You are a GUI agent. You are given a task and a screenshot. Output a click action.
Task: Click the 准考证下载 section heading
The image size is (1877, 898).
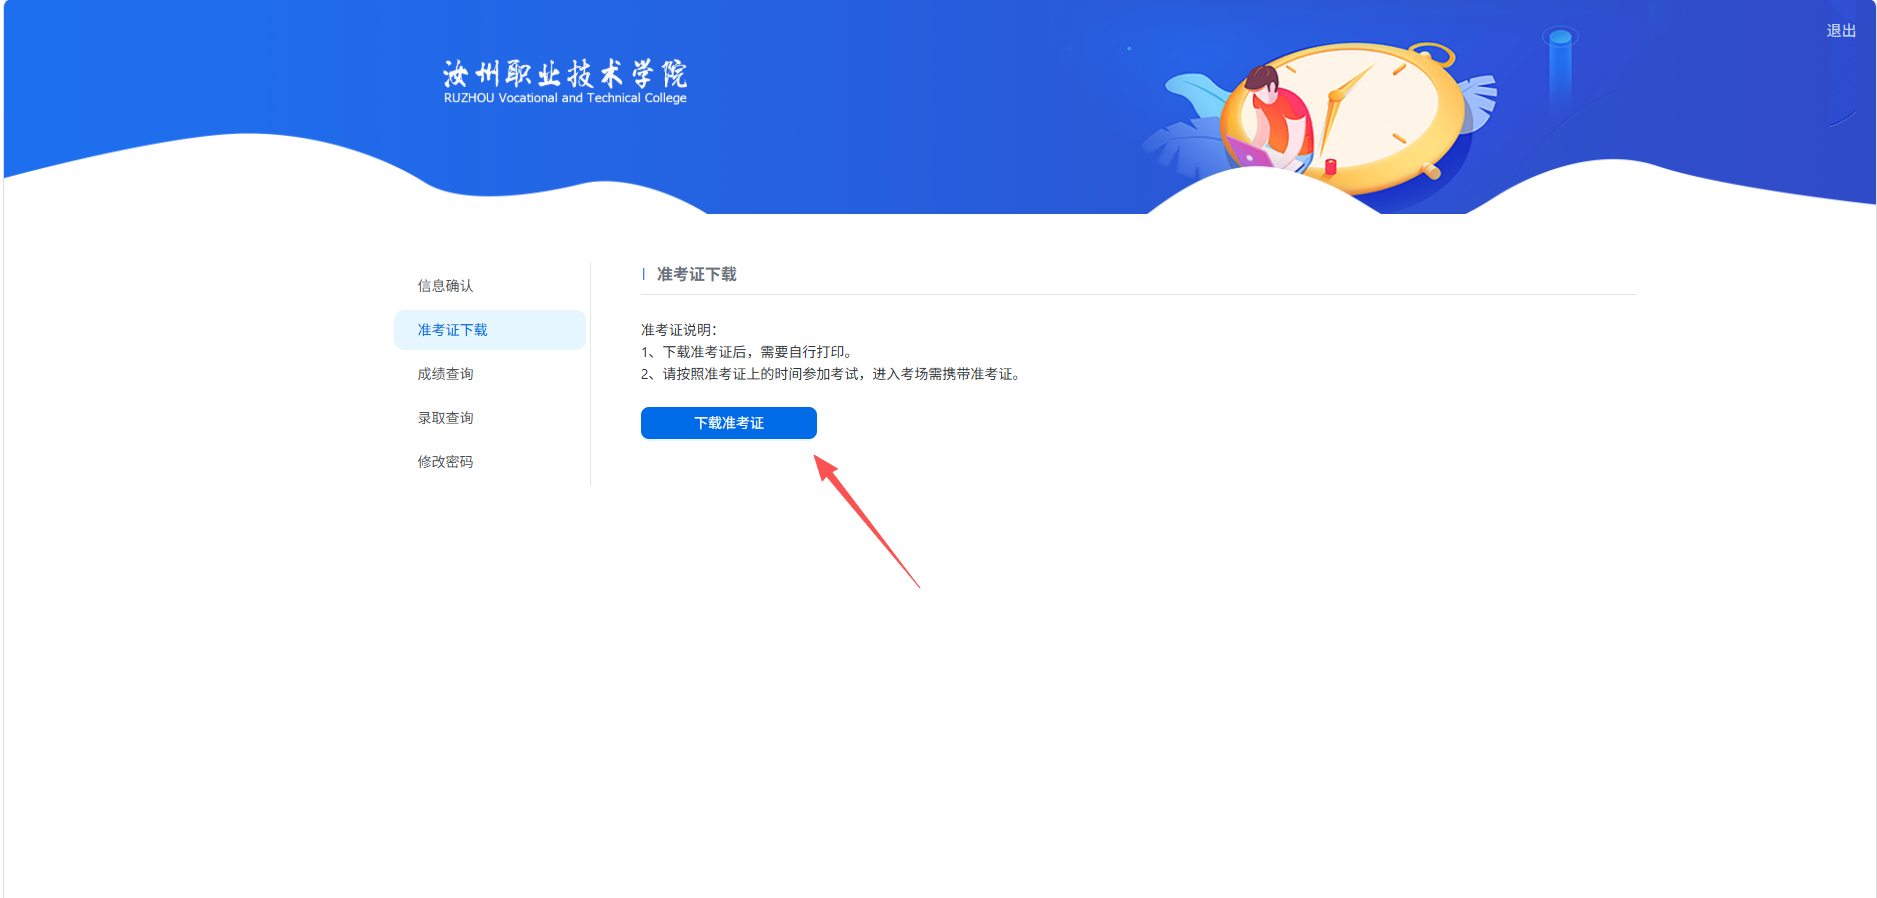696,274
